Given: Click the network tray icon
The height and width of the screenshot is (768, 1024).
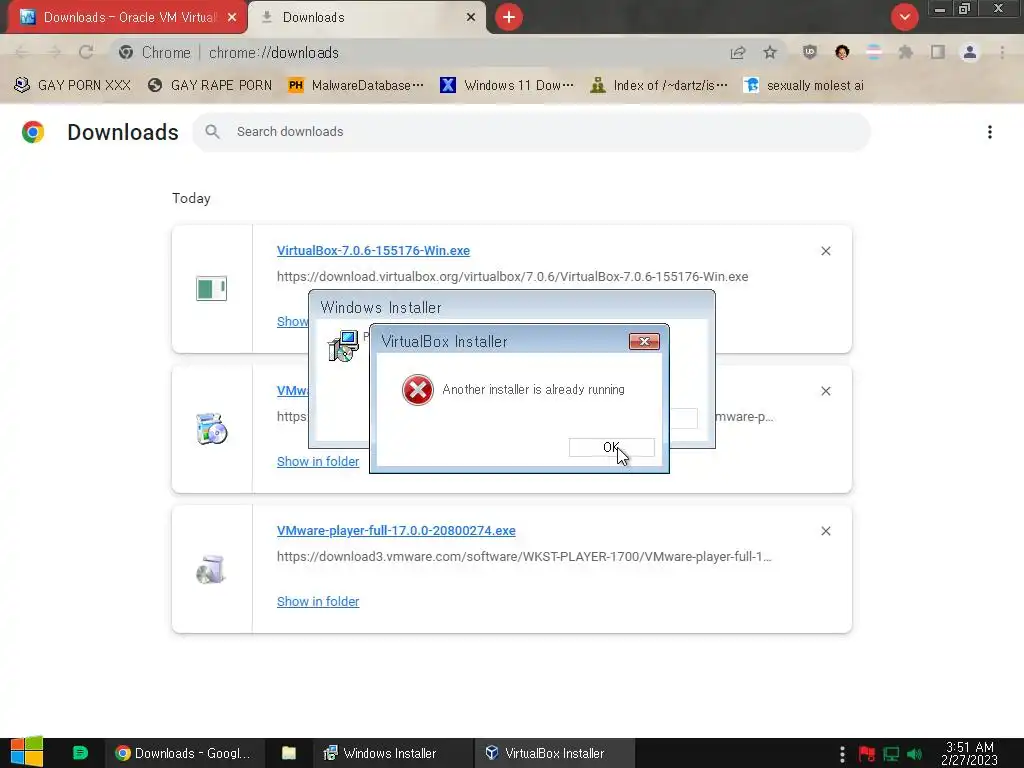Looking at the screenshot, I should (x=891, y=754).
